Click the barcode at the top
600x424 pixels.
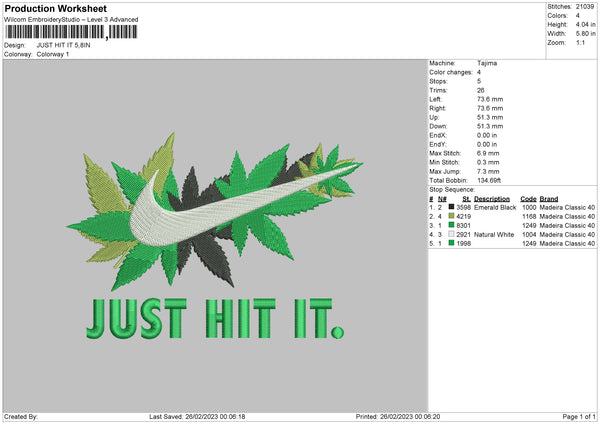tap(71, 32)
